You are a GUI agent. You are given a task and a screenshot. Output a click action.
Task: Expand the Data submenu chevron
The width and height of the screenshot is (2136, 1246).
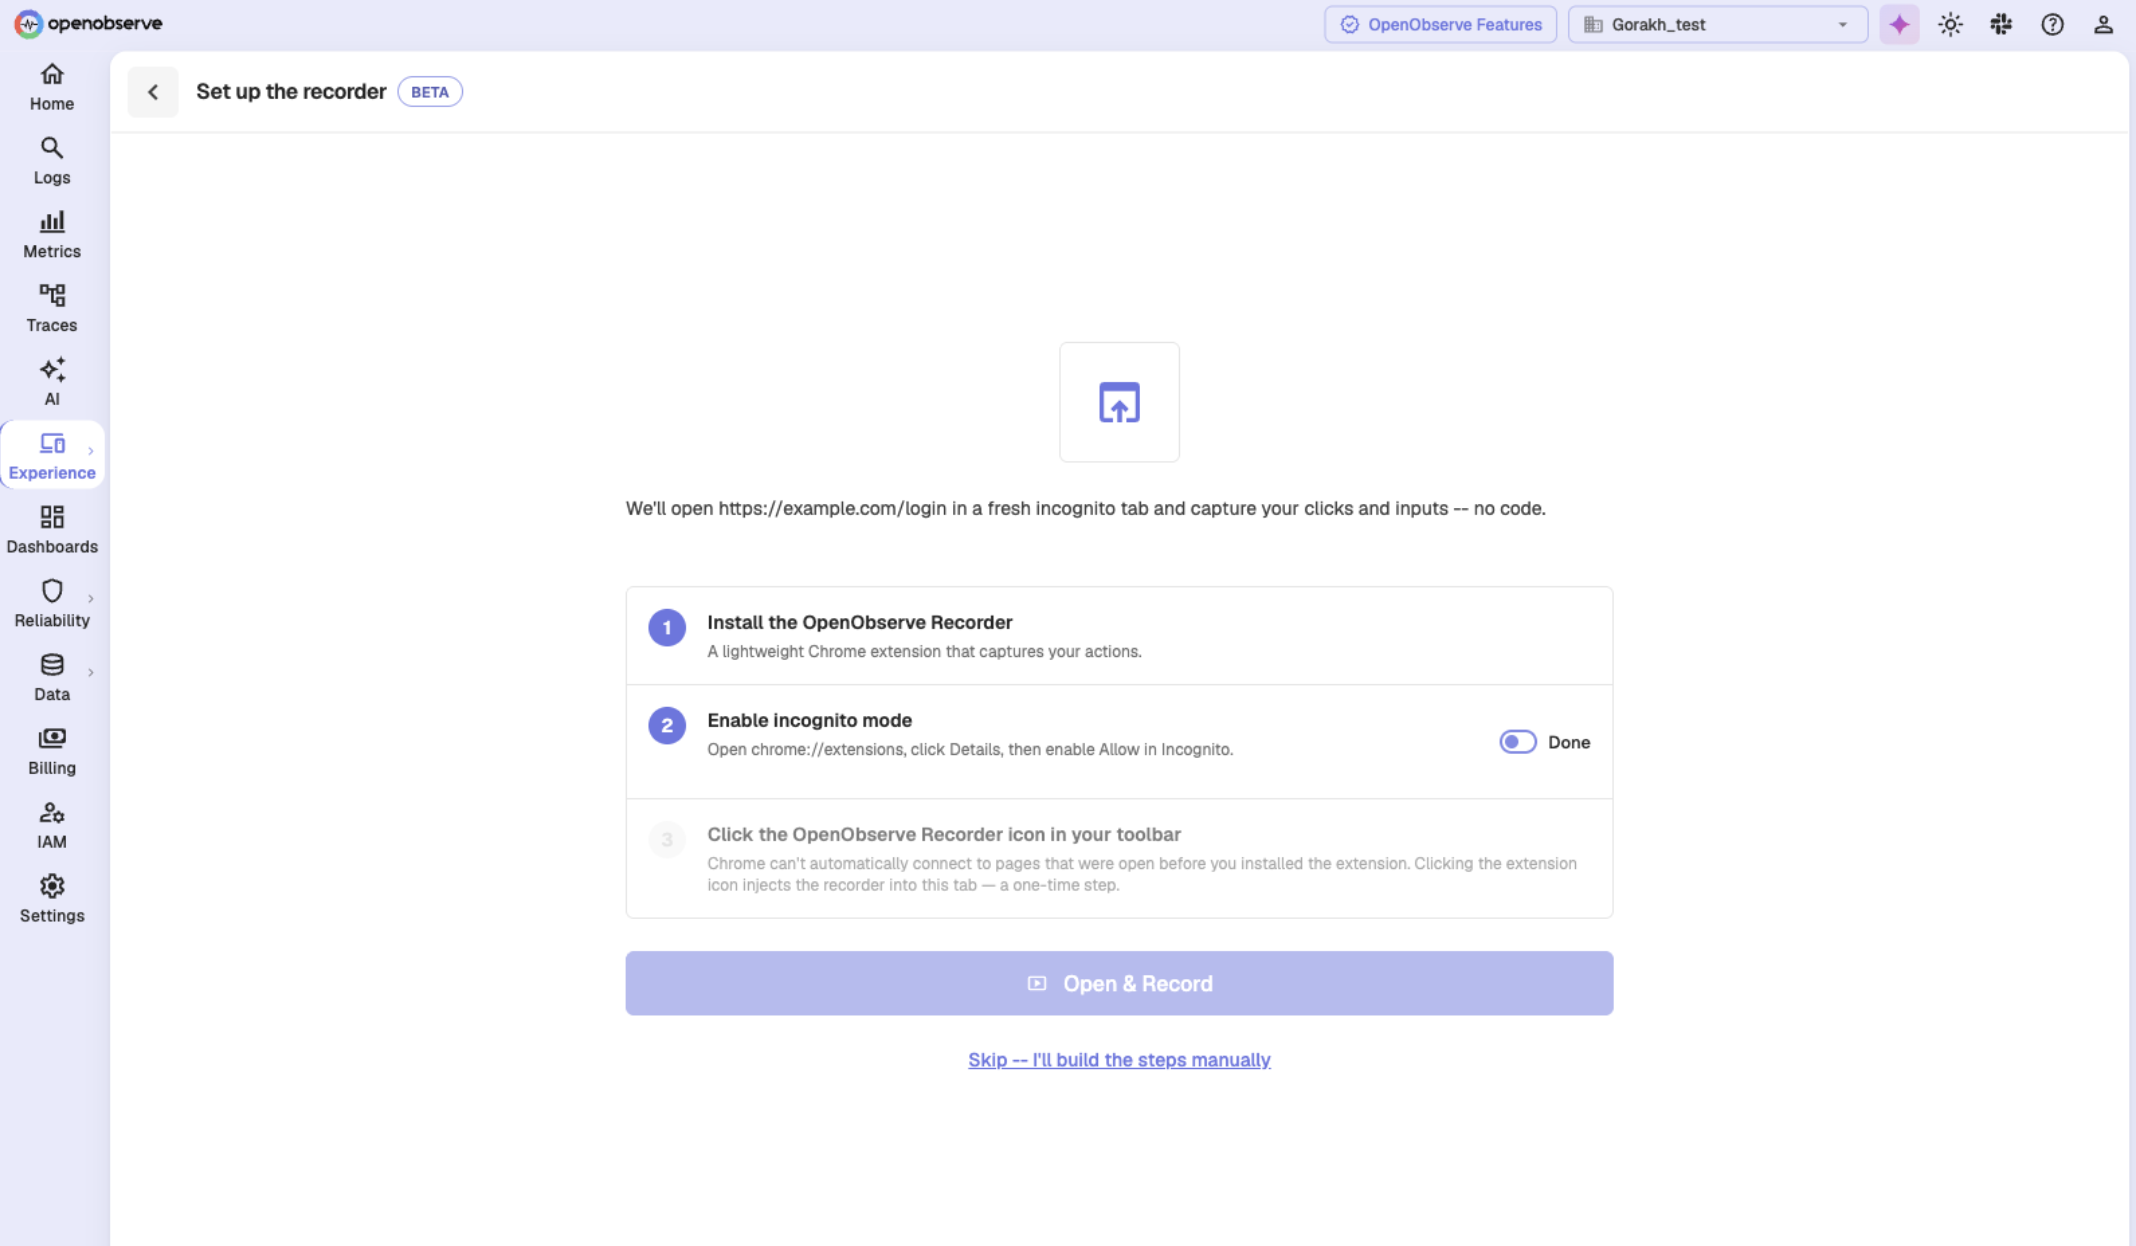pyautogui.click(x=90, y=673)
